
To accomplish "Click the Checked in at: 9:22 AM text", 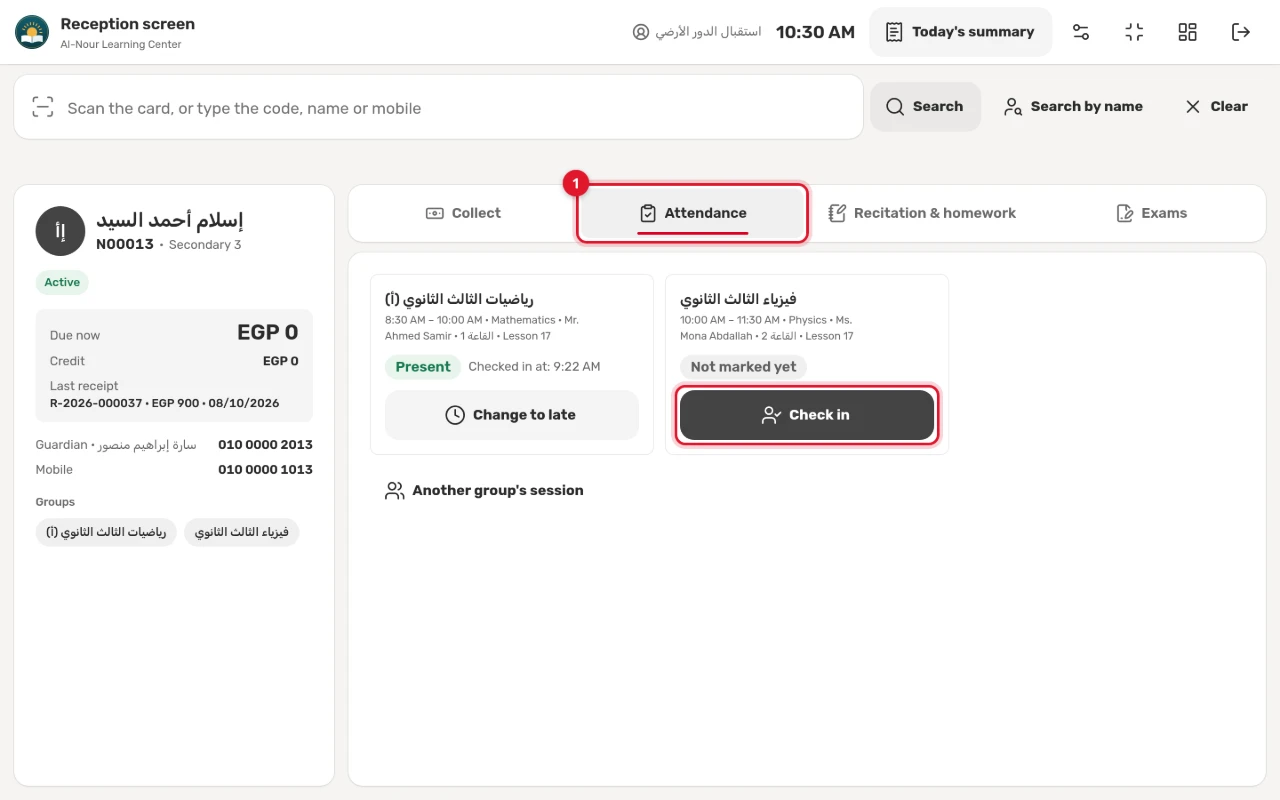I will click(534, 367).
